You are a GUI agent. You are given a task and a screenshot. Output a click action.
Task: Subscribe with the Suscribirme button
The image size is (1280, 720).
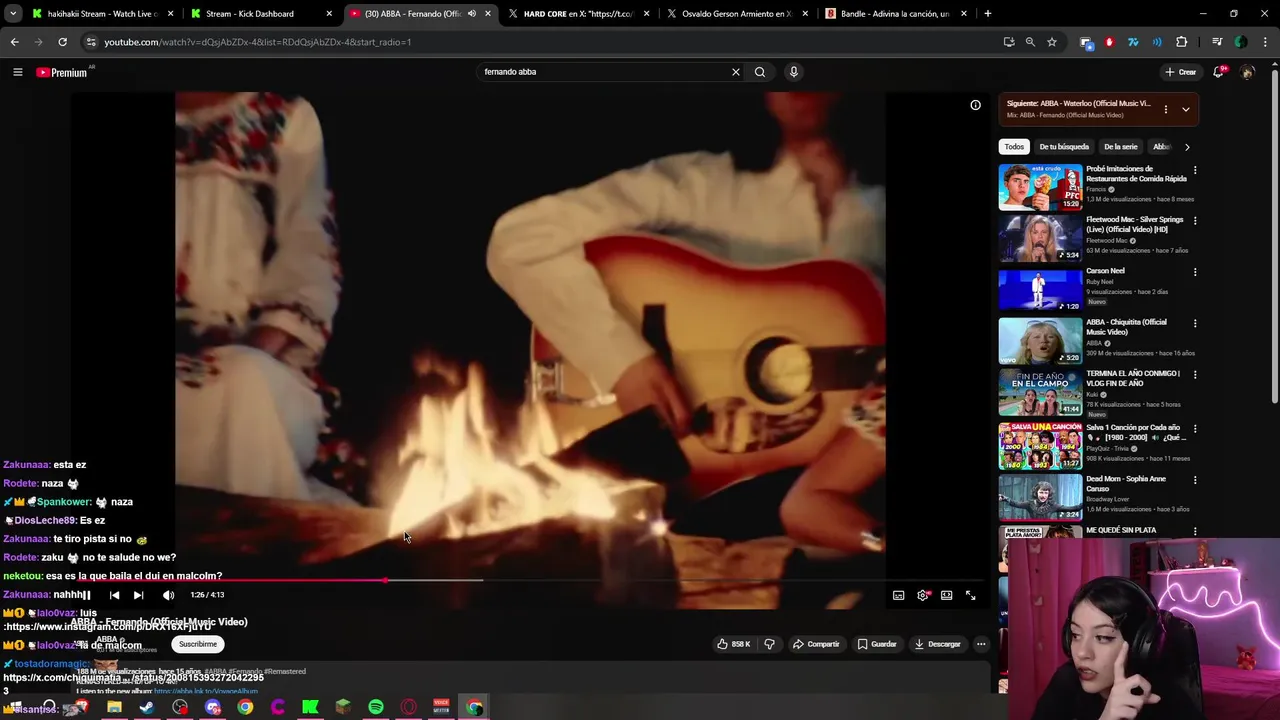[198, 644]
